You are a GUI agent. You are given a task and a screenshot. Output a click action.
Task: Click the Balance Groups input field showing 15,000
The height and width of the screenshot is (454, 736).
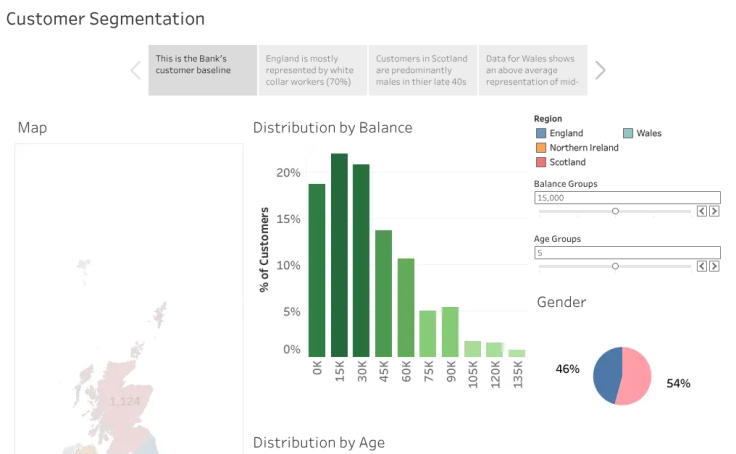pyautogui.click(x=627, y=198)
